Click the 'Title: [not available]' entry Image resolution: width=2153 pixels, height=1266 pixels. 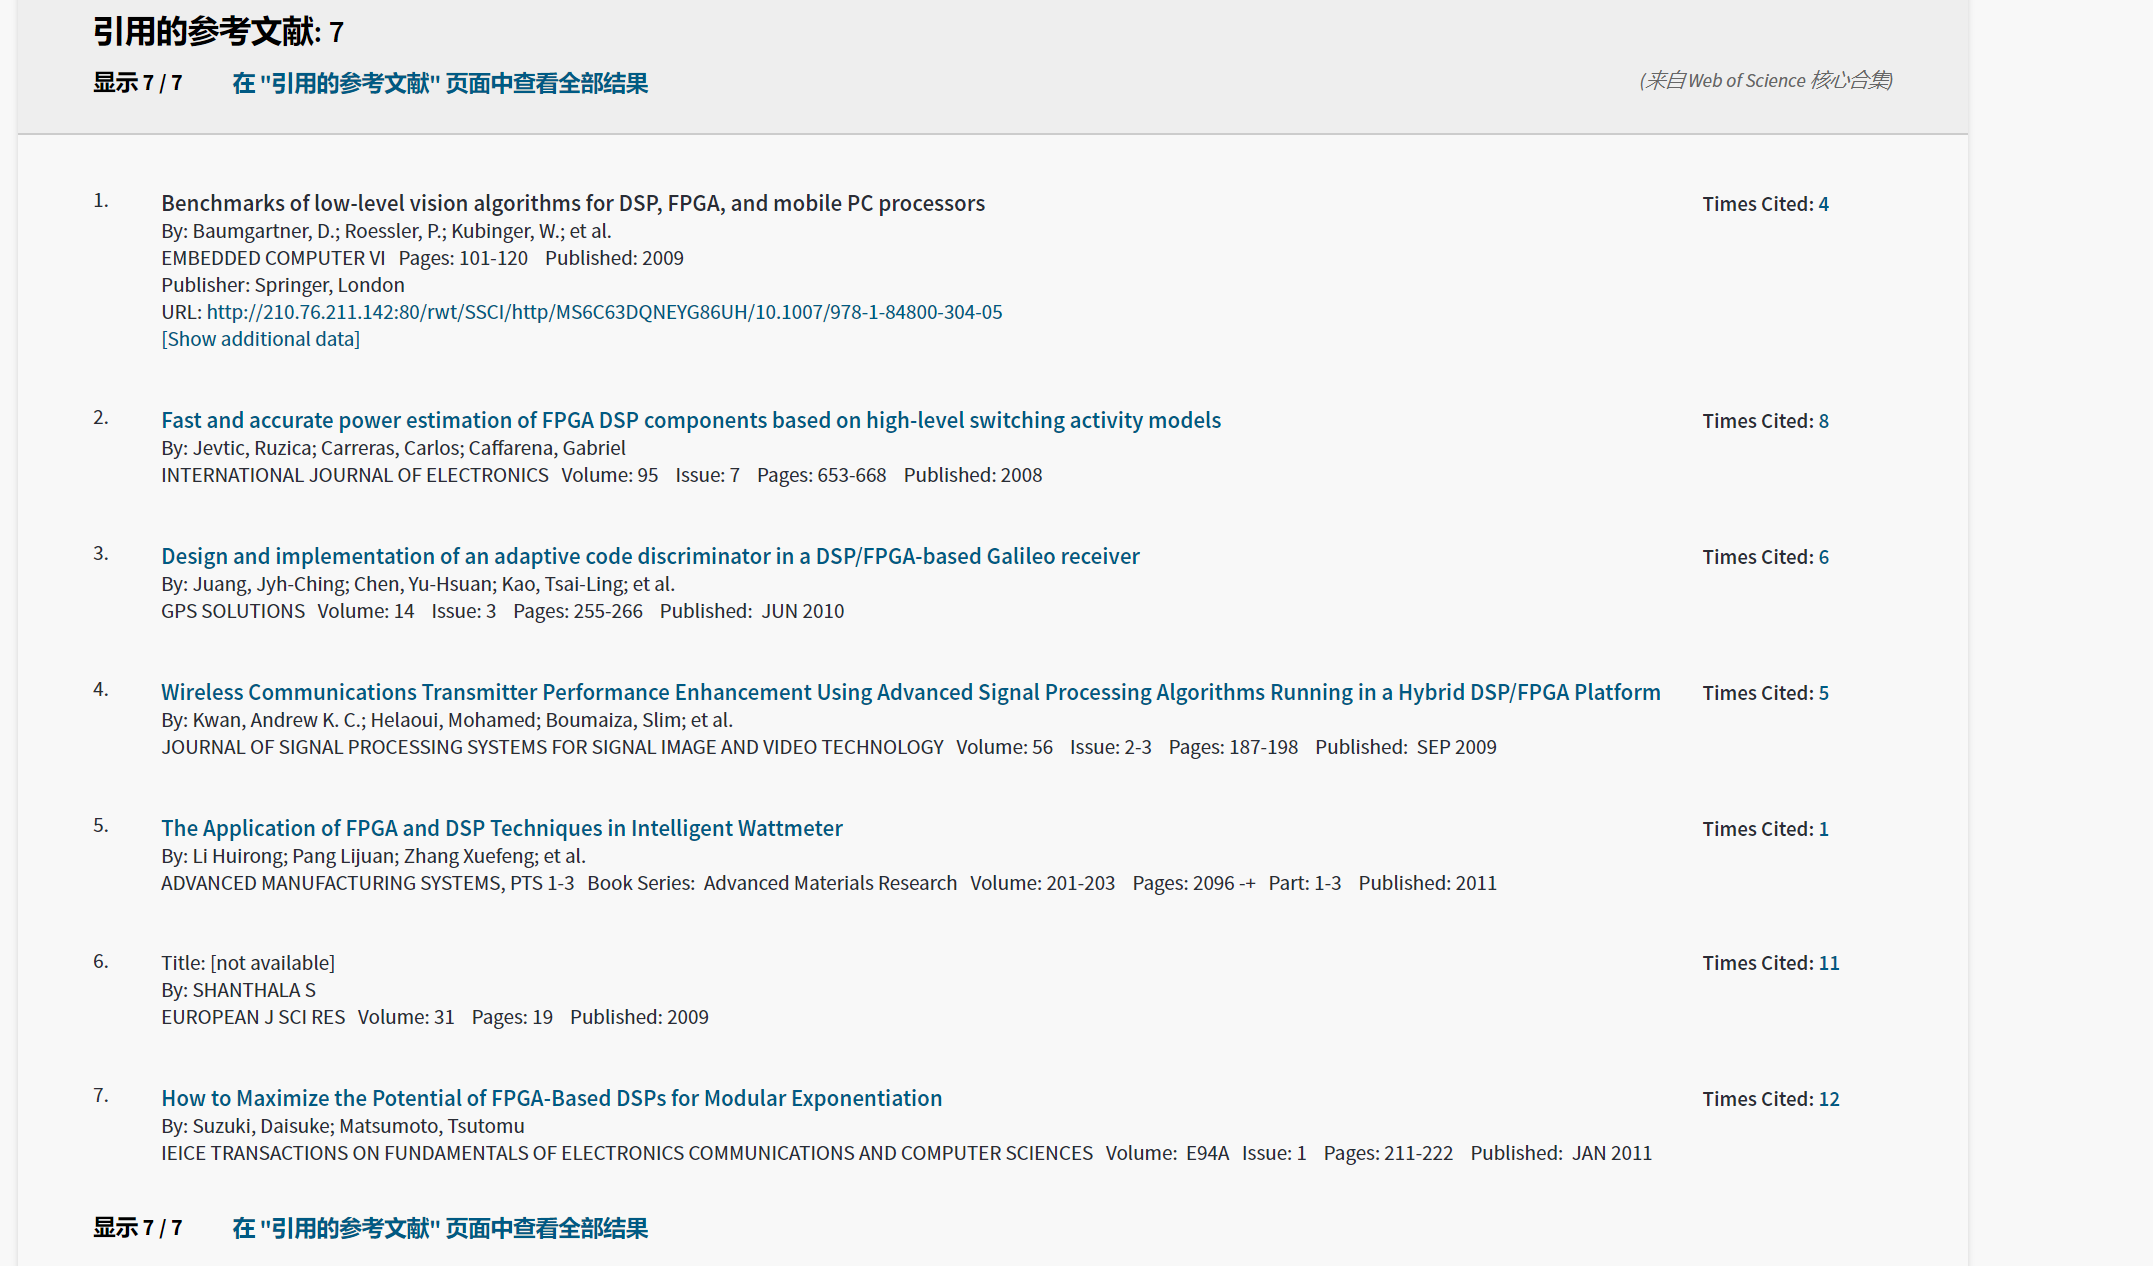pos(248,963)
